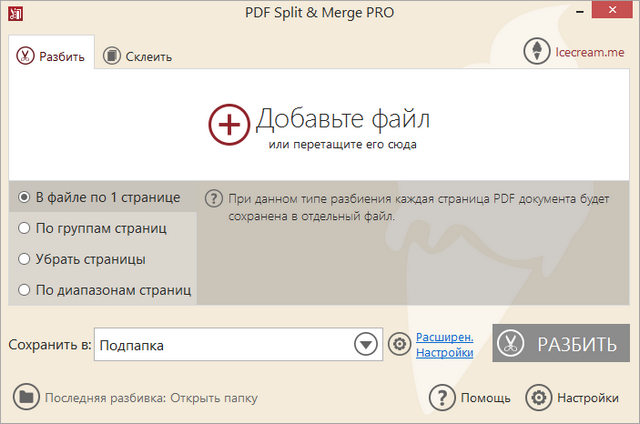Image resolution: width=640 pixels, height=424 pixels.
Task: Click 'Последняя разбивка: Открыть папку' text
Action: [151, 398]
